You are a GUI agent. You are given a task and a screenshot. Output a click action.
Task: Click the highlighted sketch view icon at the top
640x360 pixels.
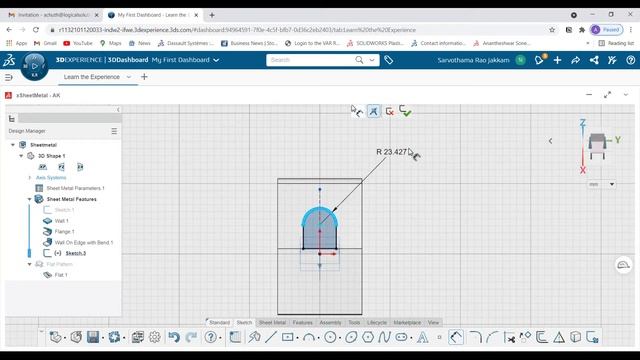(x=373, y=111)
